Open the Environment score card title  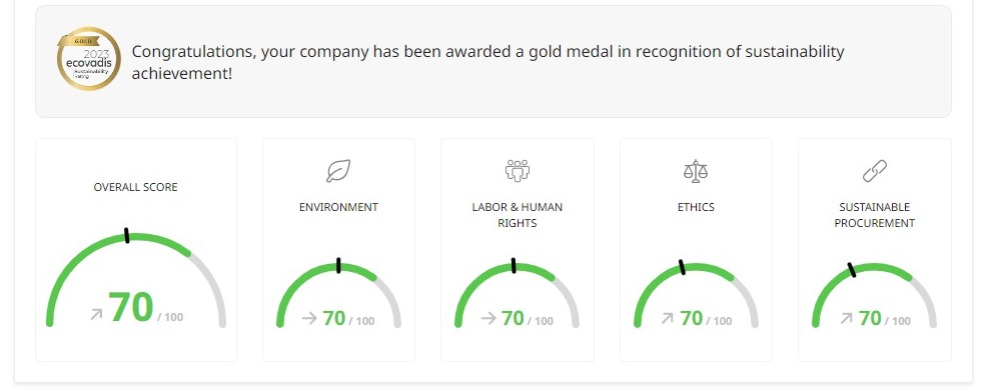click(x=339, y=207)
